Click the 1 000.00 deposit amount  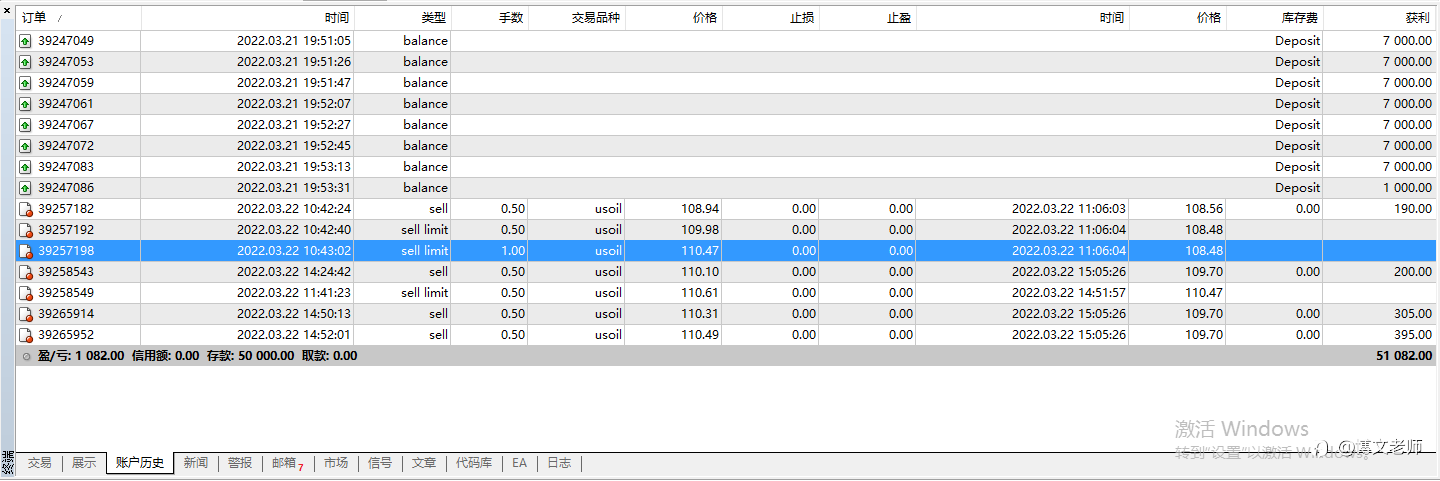[1407, 188]
